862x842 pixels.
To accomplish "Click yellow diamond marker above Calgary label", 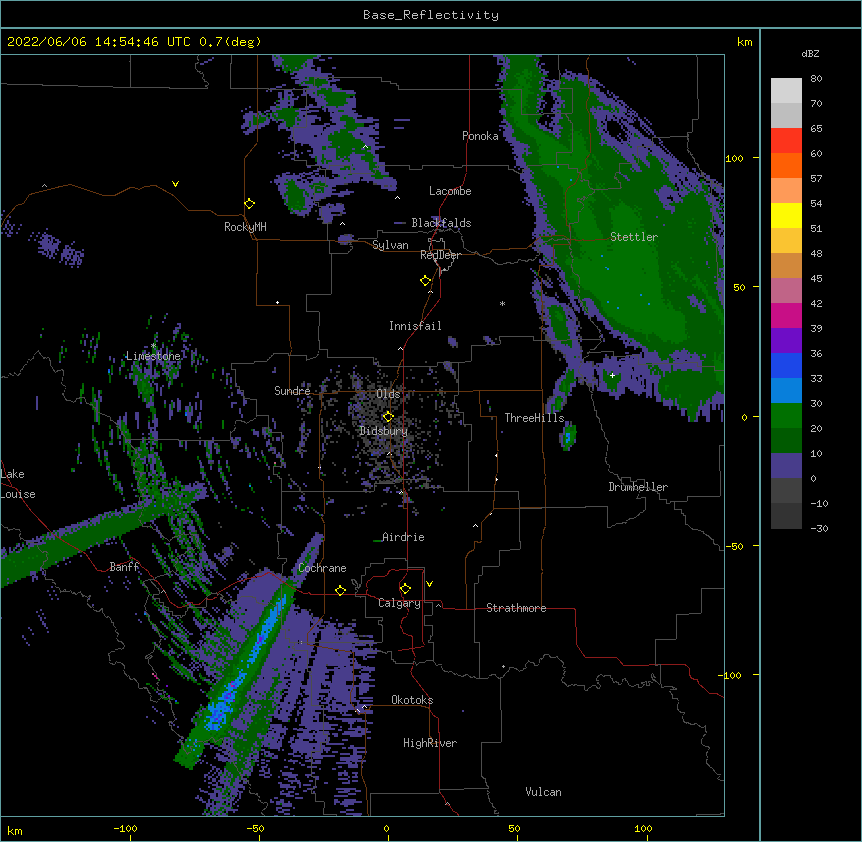I will click(405, 589).
